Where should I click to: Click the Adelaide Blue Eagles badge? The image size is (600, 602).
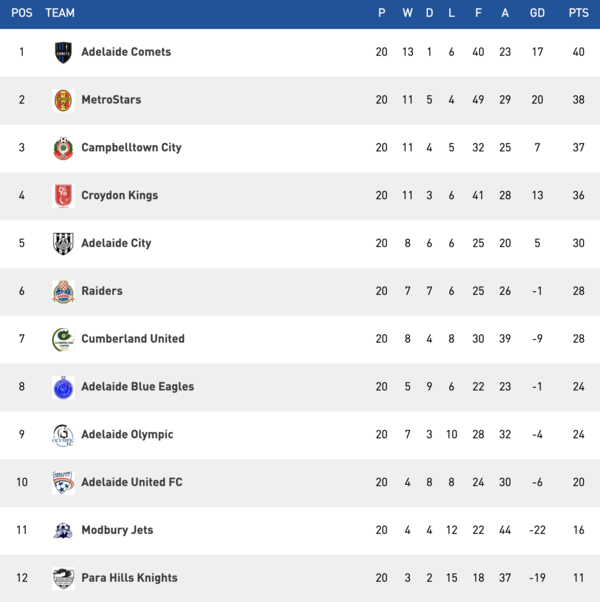63,387
